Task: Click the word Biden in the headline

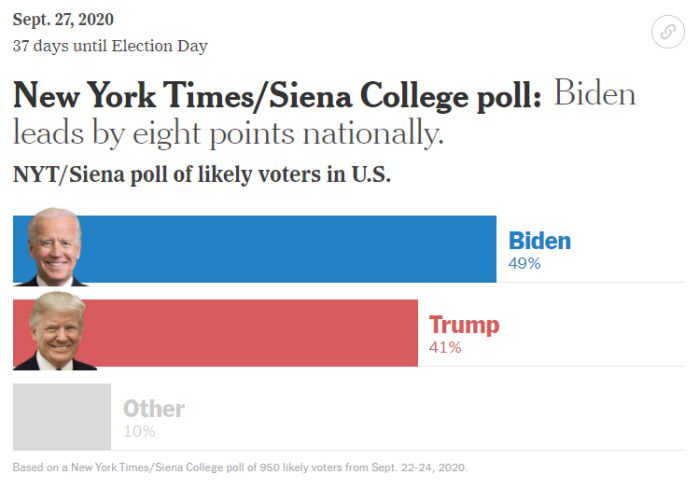Action: pyautogui.click(x=594, y=95)
